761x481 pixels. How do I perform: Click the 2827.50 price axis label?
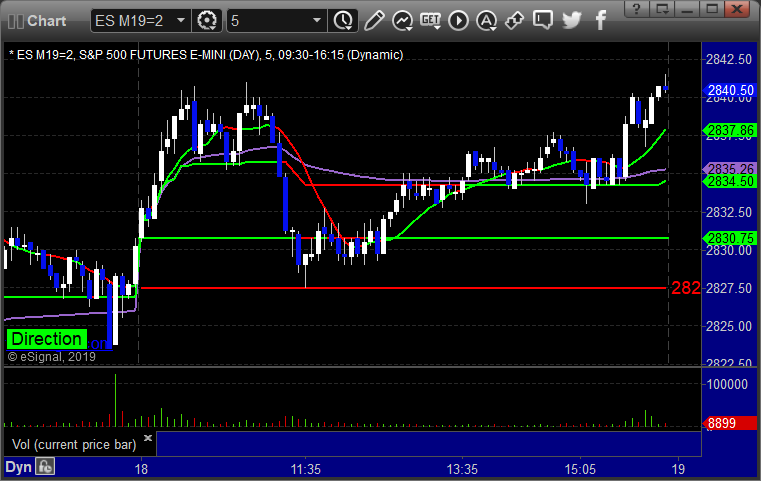coord(729,288)
